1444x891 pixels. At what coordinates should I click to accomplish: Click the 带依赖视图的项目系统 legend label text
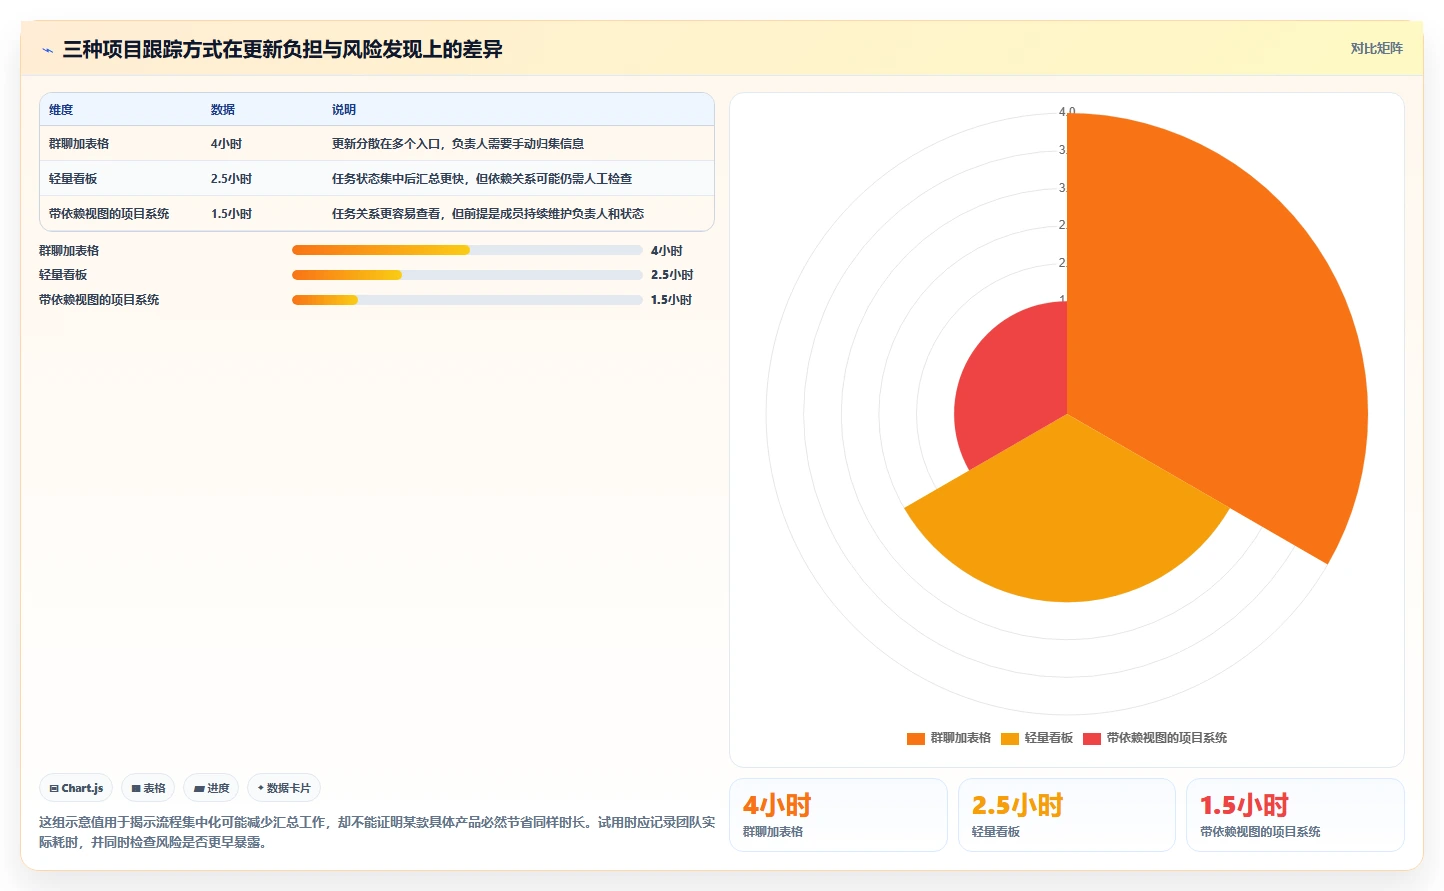pos(1166,738)
